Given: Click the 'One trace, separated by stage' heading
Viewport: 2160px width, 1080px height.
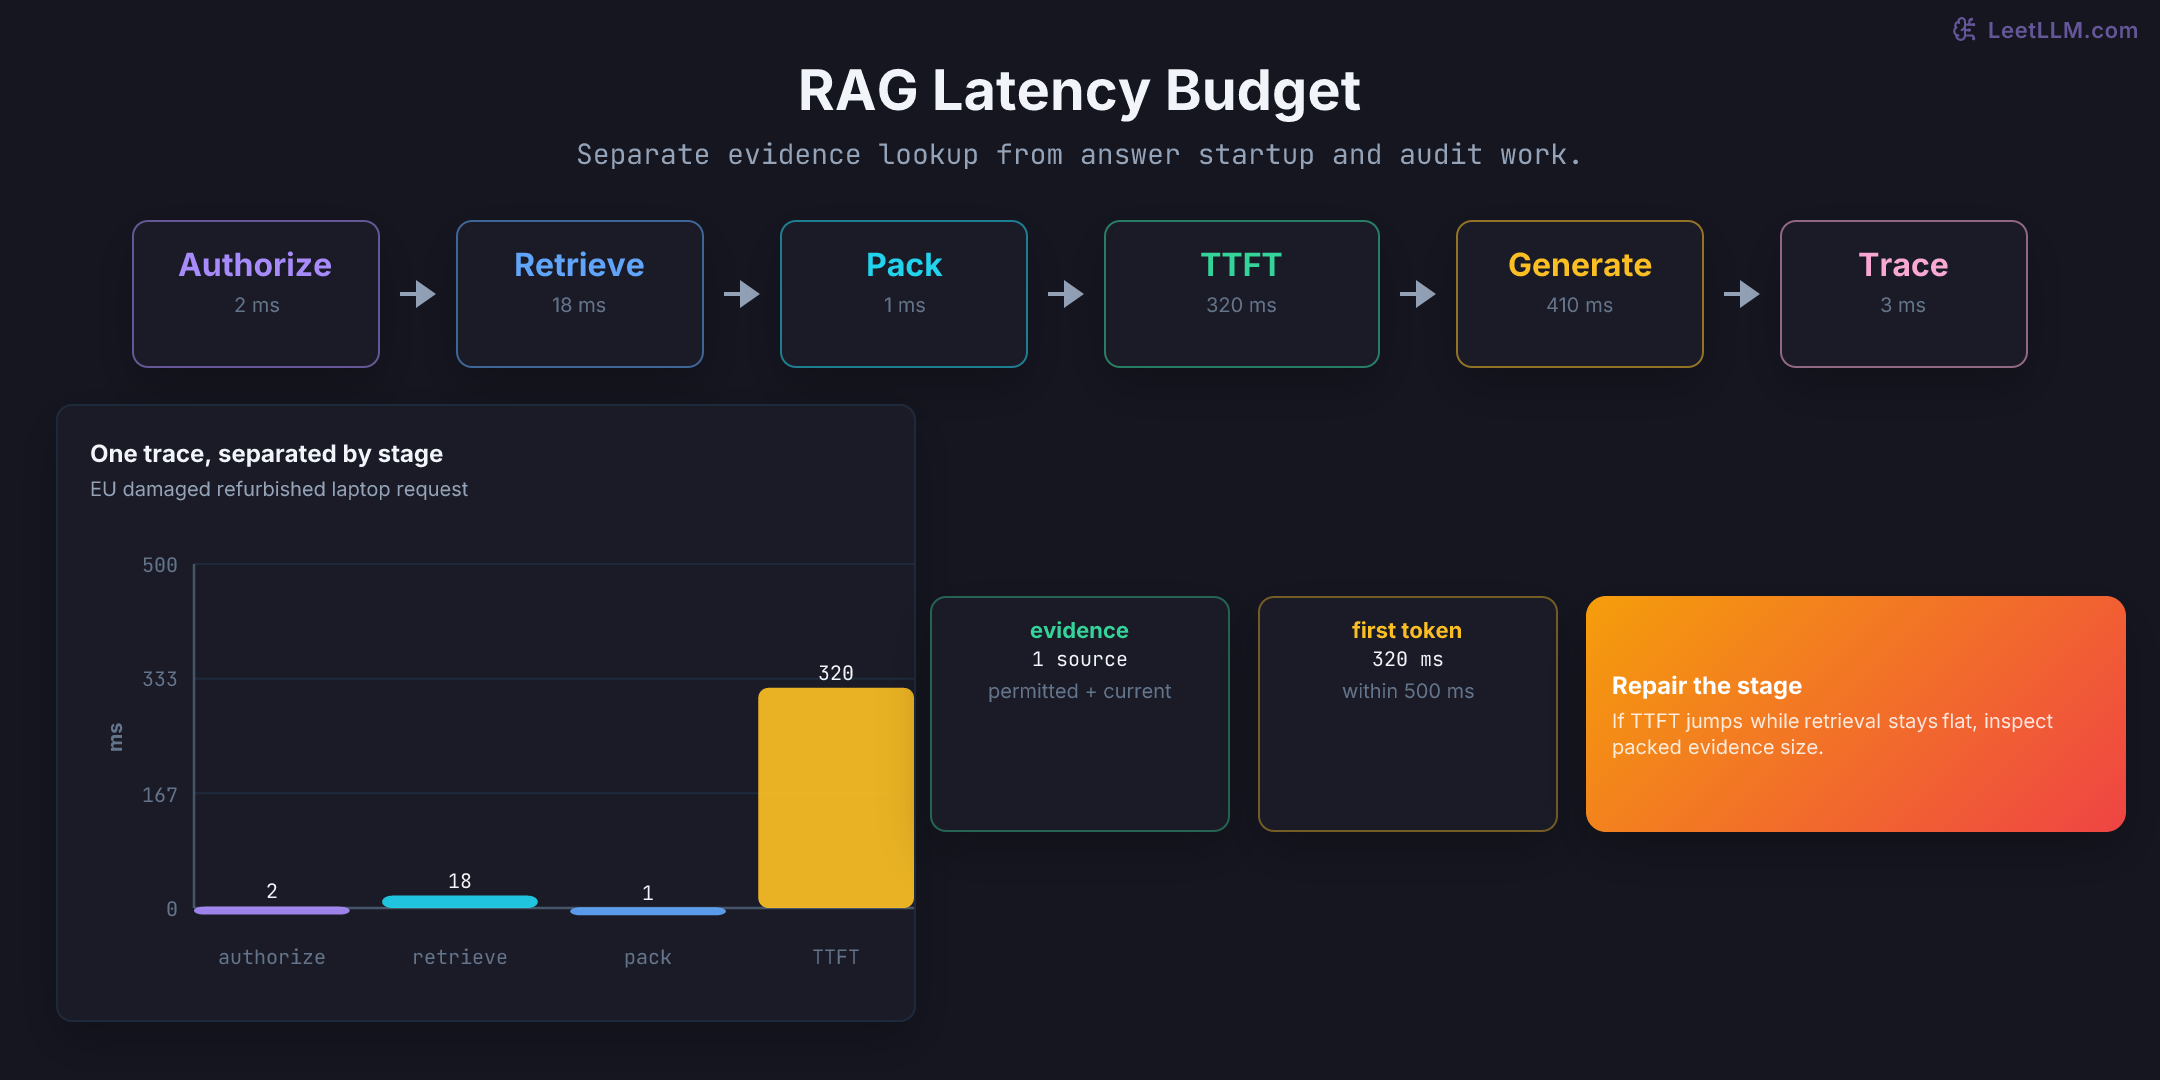Looking at the screenshot, I should [x=266, y=454].
